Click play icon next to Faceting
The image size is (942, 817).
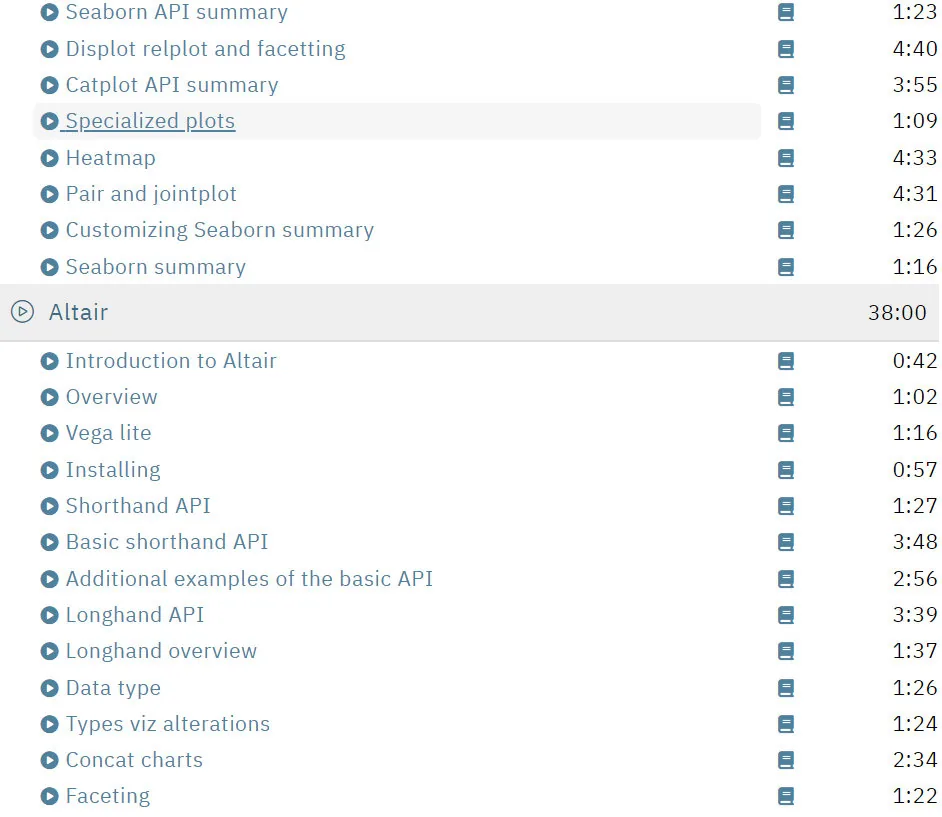49,797
